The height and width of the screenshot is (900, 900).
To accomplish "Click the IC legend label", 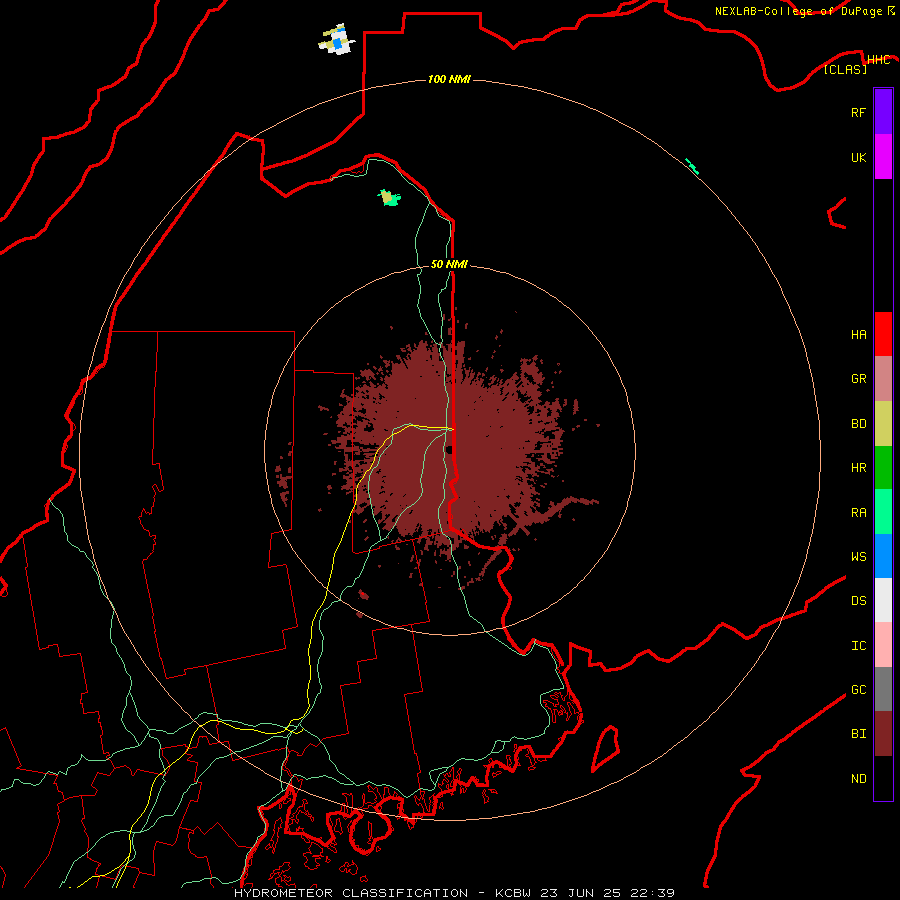I will 858,646.
